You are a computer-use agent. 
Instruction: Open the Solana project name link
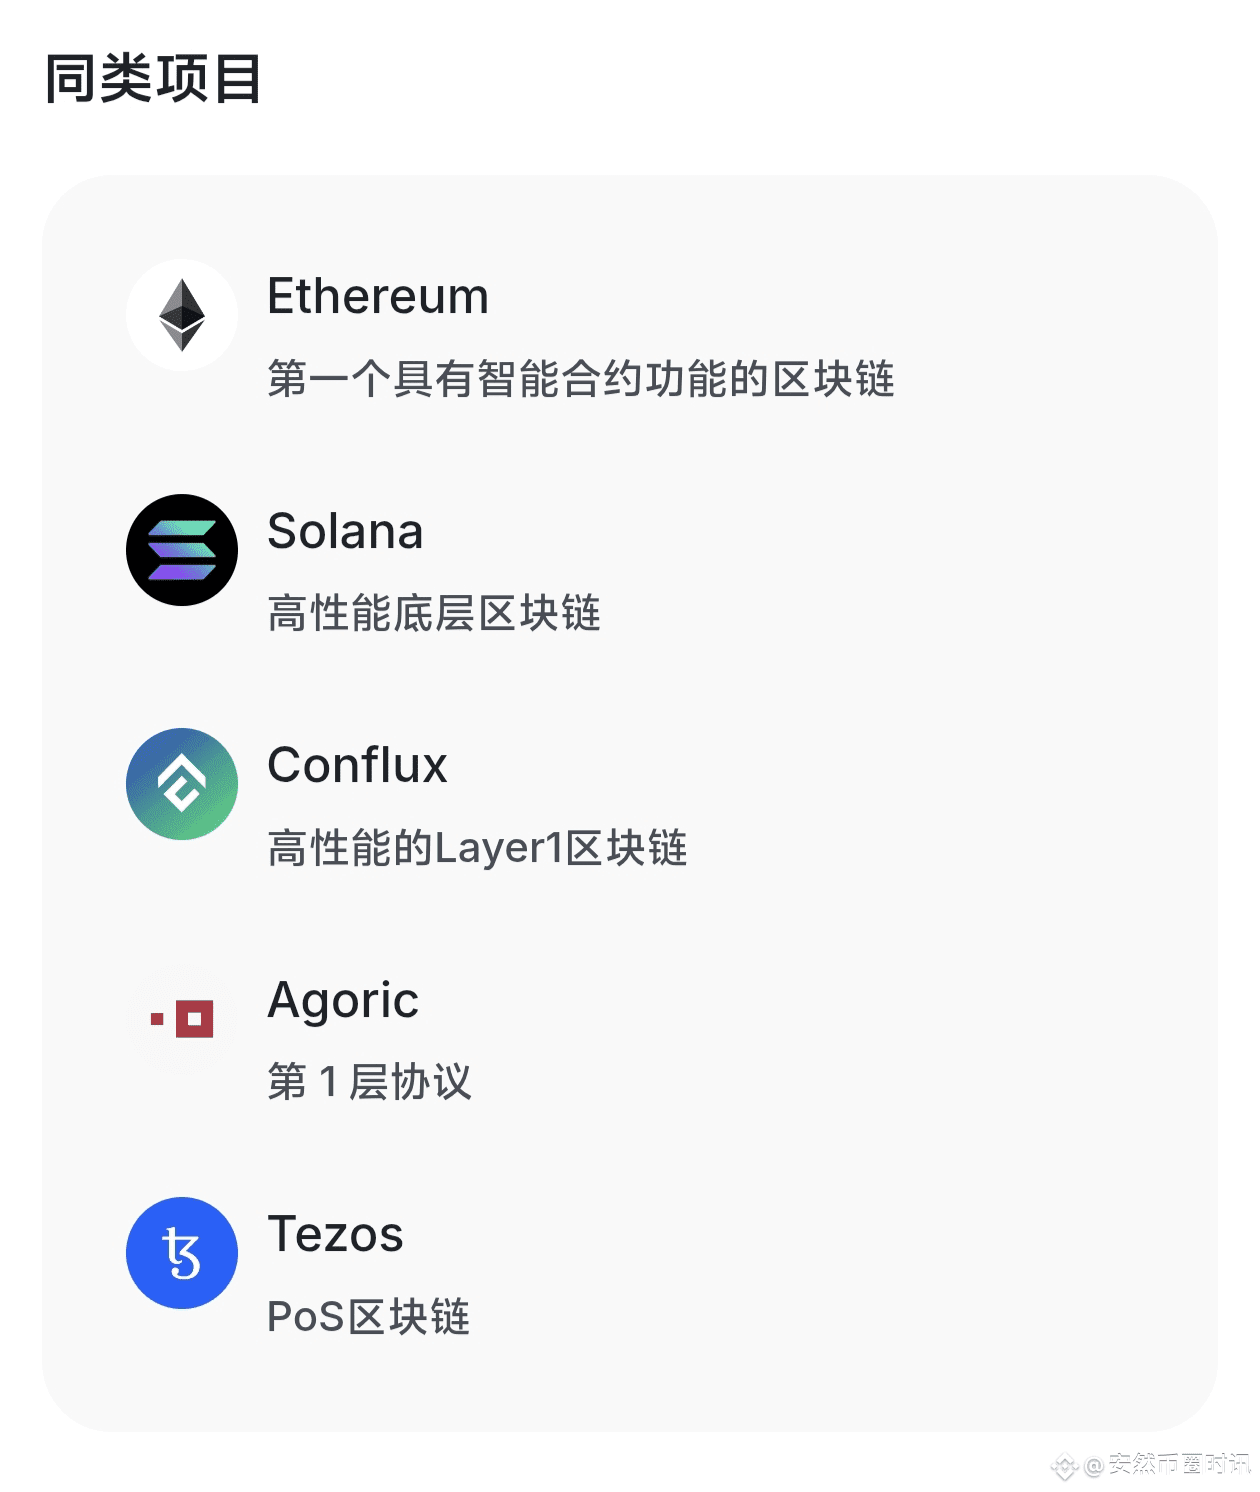pos(345,531)
